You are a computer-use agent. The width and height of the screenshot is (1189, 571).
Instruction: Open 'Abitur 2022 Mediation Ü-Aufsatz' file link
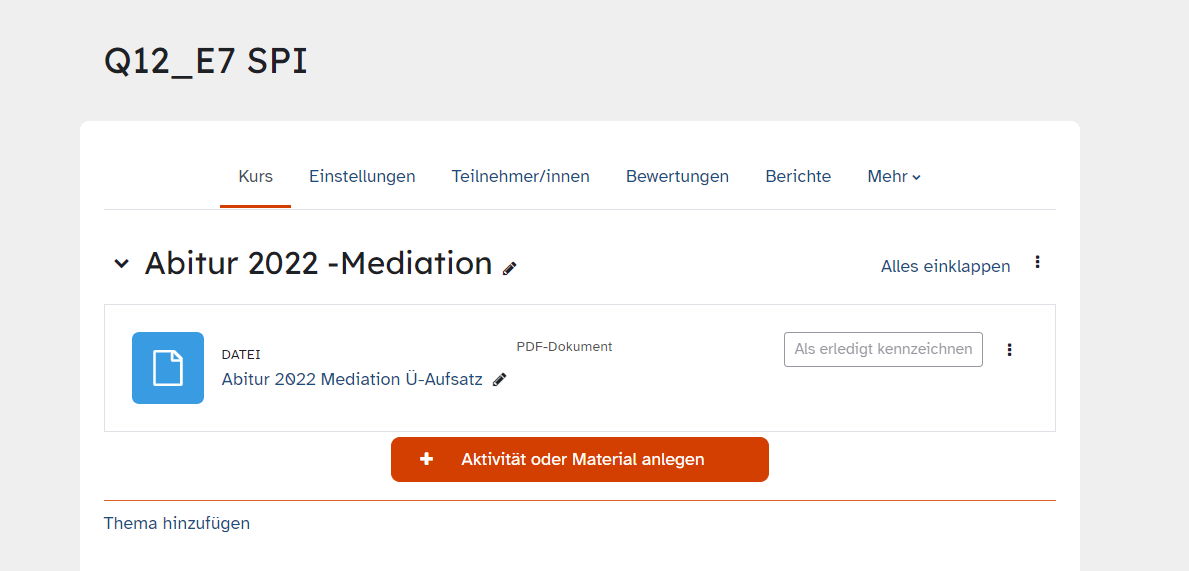pos(352,380)
